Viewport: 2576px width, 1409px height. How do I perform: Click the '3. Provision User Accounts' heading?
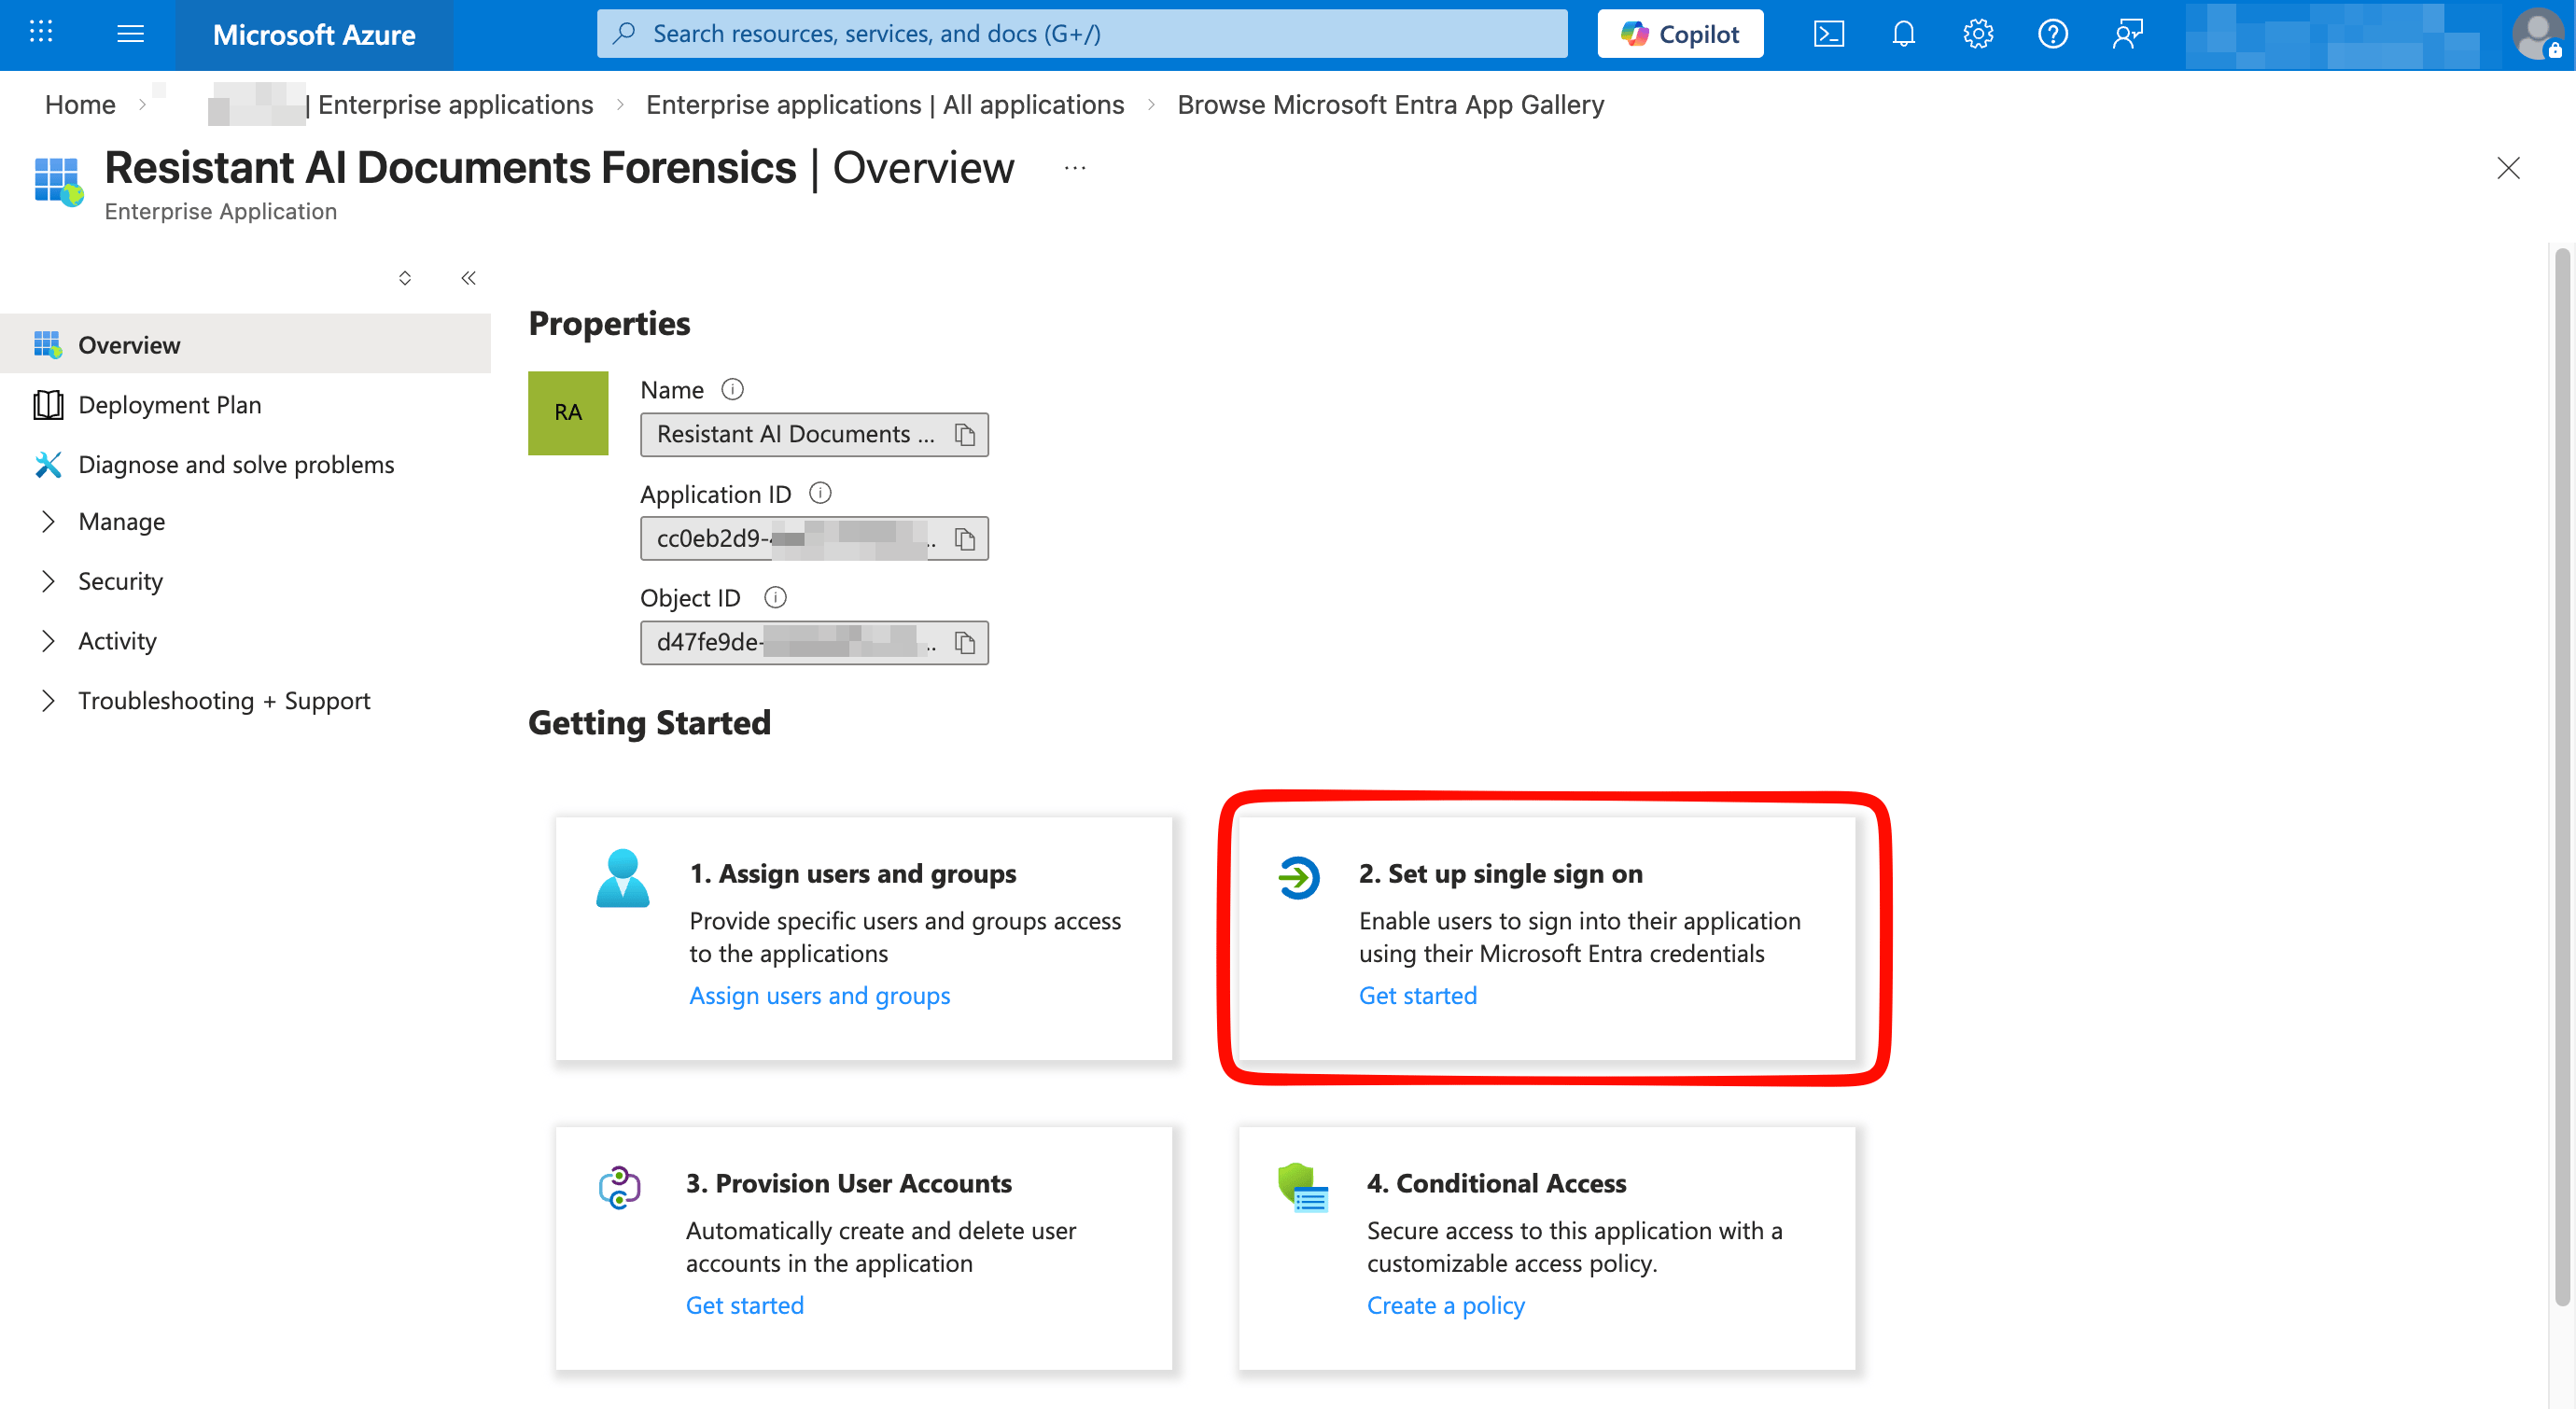848,1184
